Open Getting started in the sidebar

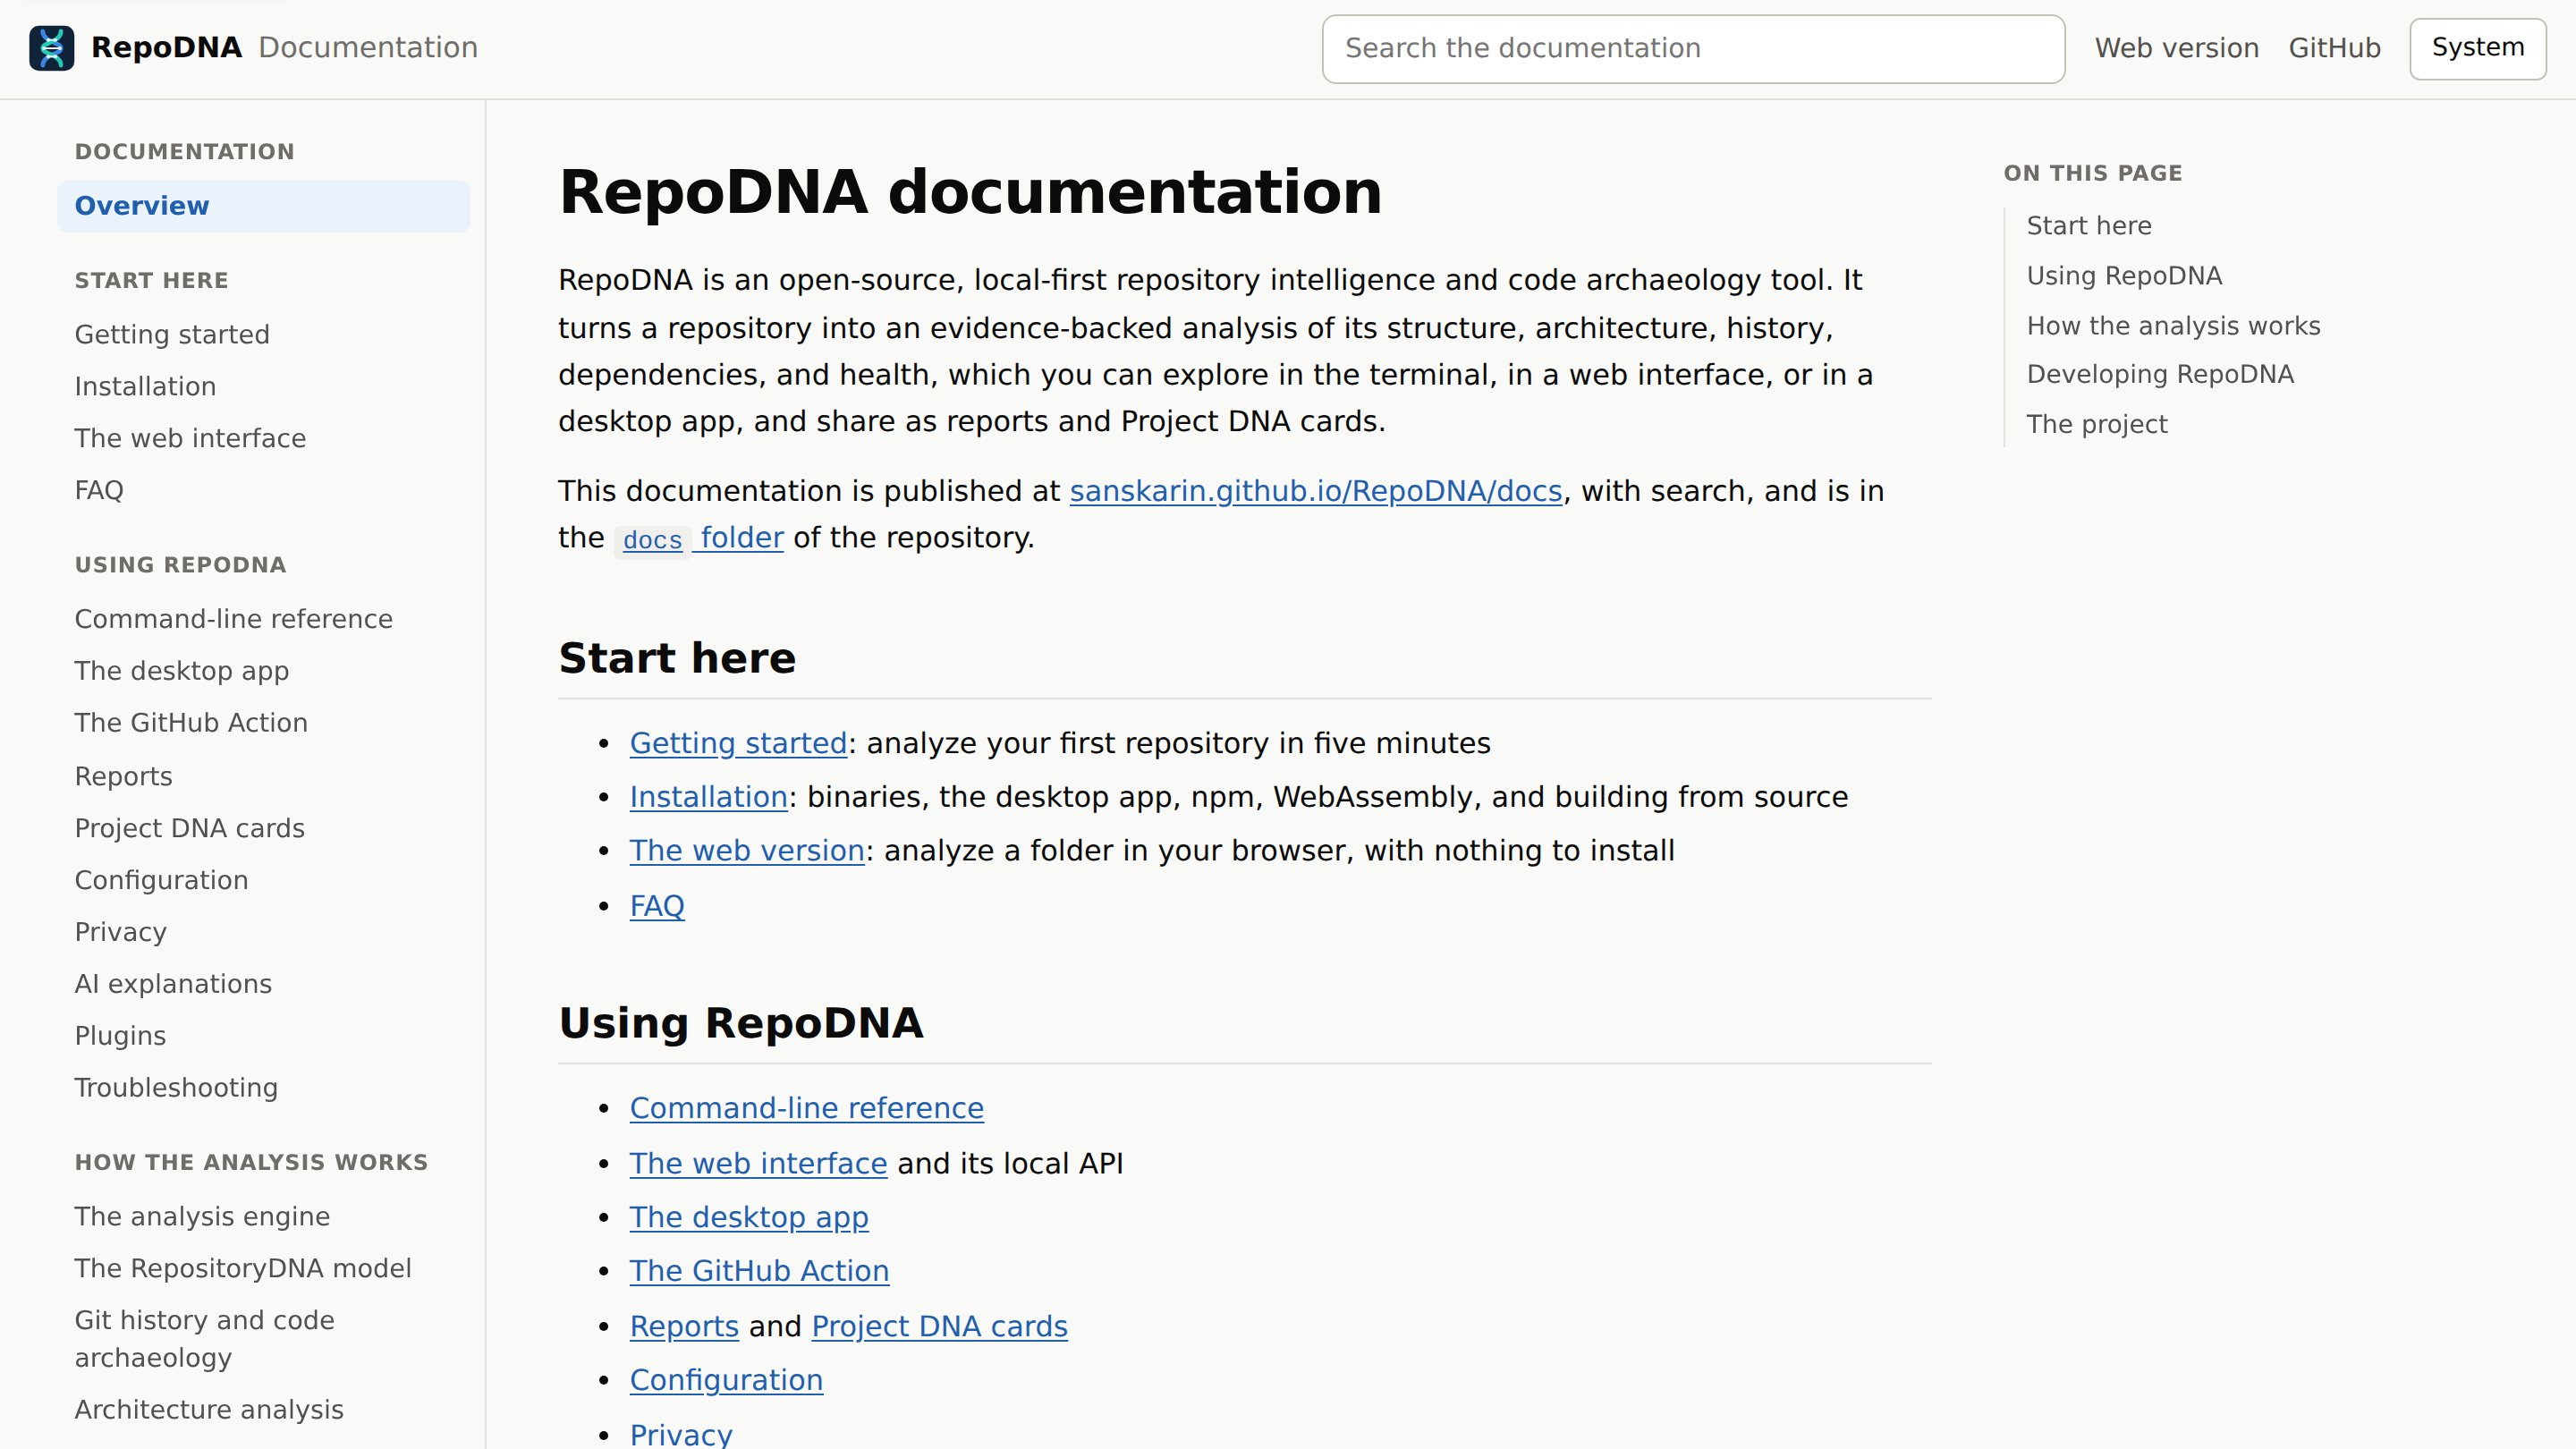pos(172,334)
